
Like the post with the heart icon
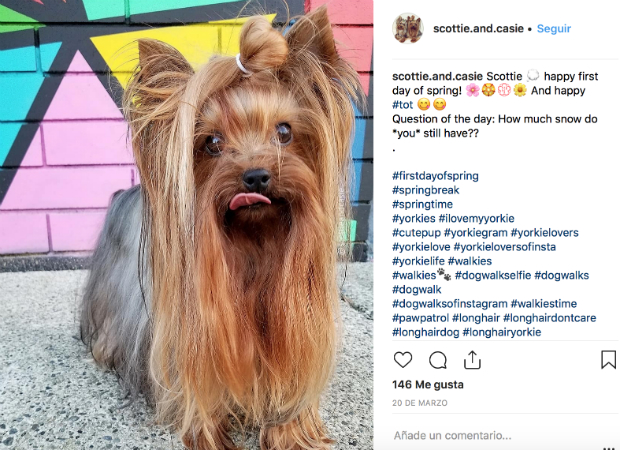[x=403, y=360]
